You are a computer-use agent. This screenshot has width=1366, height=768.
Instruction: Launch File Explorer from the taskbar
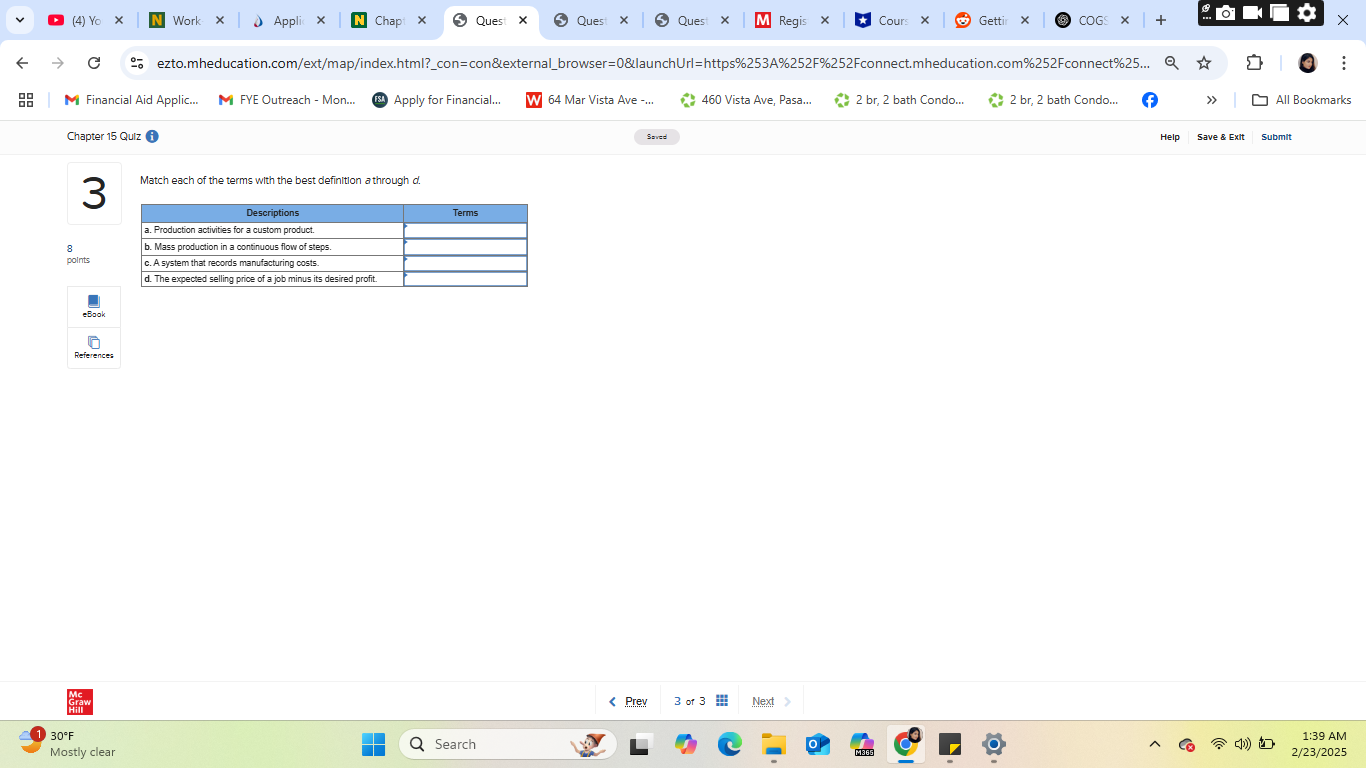[x=774, y=744]
